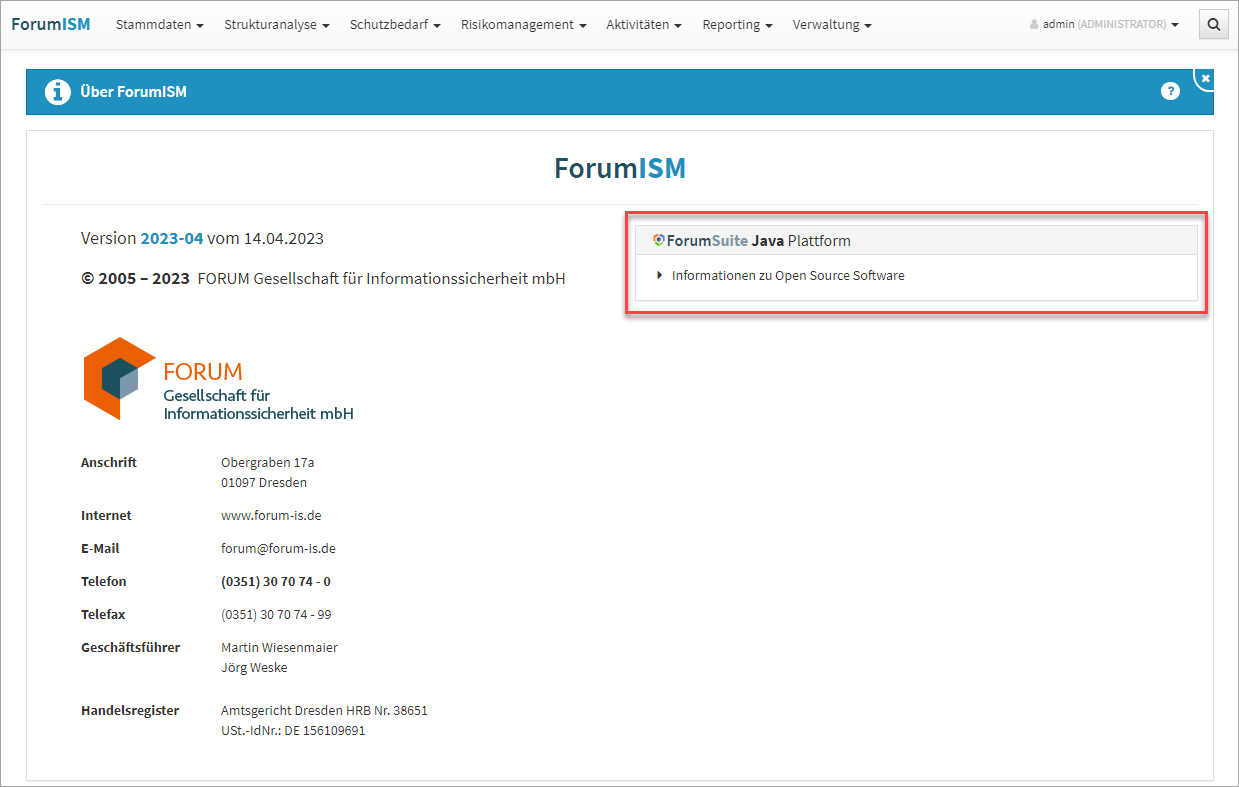Open the Verwaltung menu
1239x787 pixels.
coord(832,25)
